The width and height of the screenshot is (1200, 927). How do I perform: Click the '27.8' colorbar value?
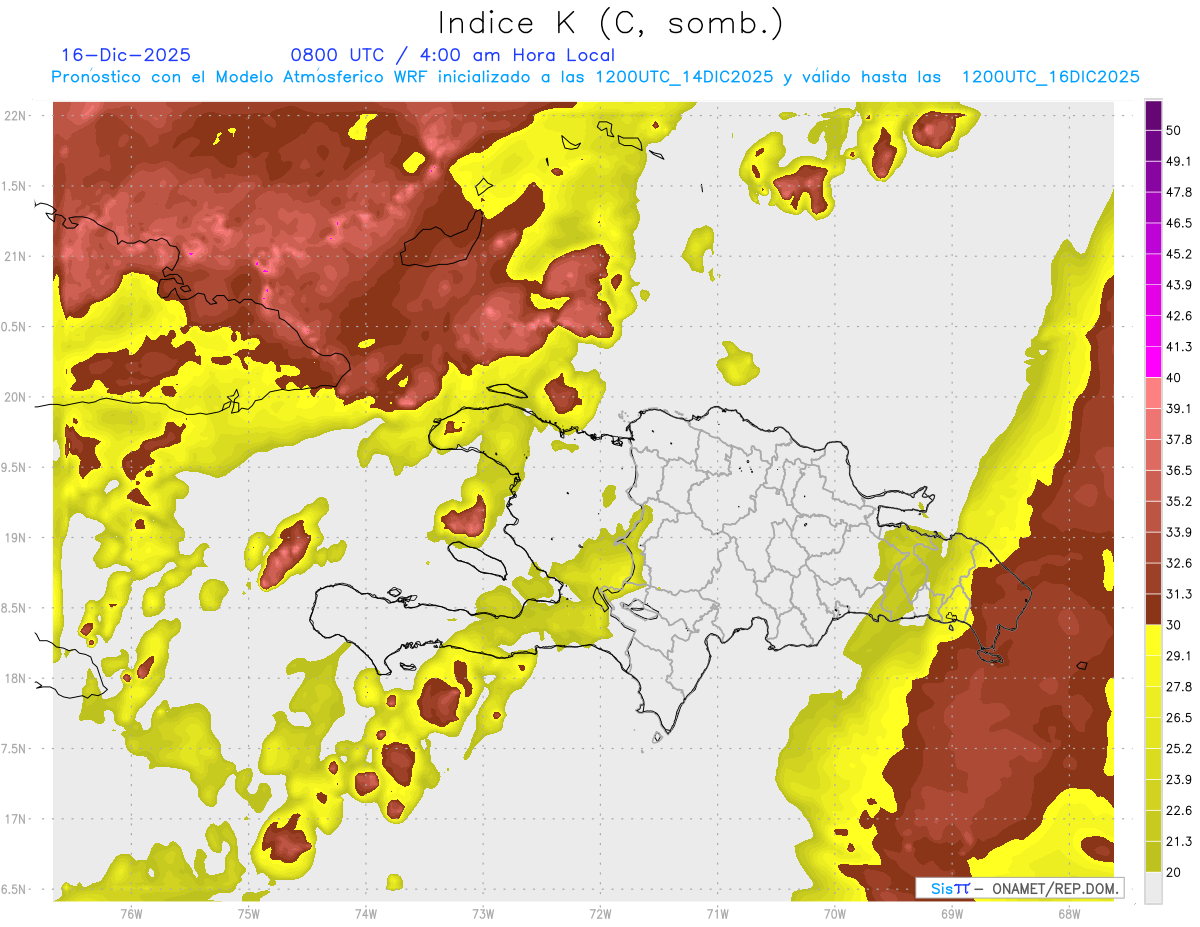[1179, 687]
